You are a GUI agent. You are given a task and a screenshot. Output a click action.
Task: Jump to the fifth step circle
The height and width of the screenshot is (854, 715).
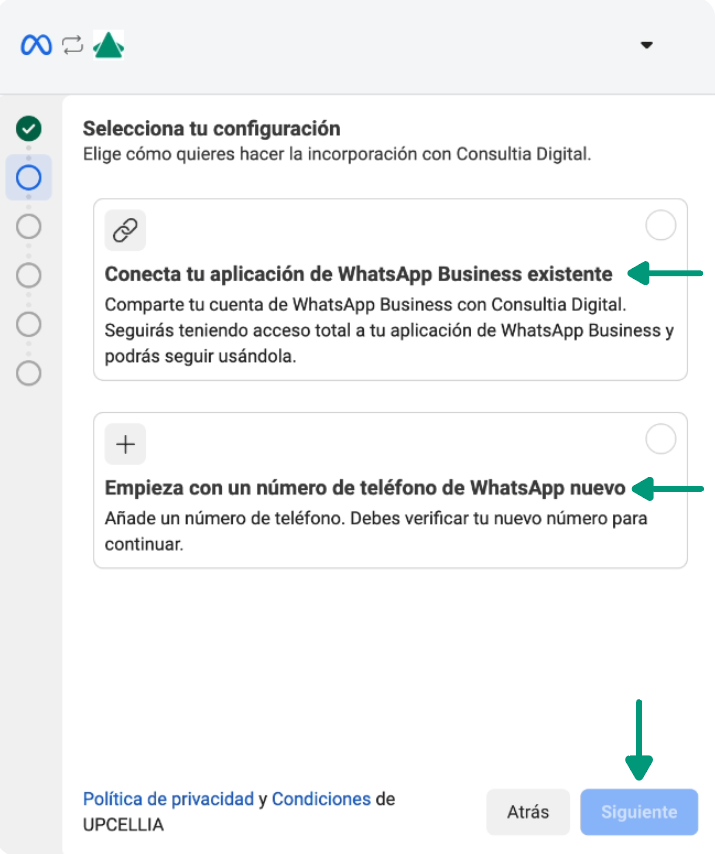click(29, 324)
